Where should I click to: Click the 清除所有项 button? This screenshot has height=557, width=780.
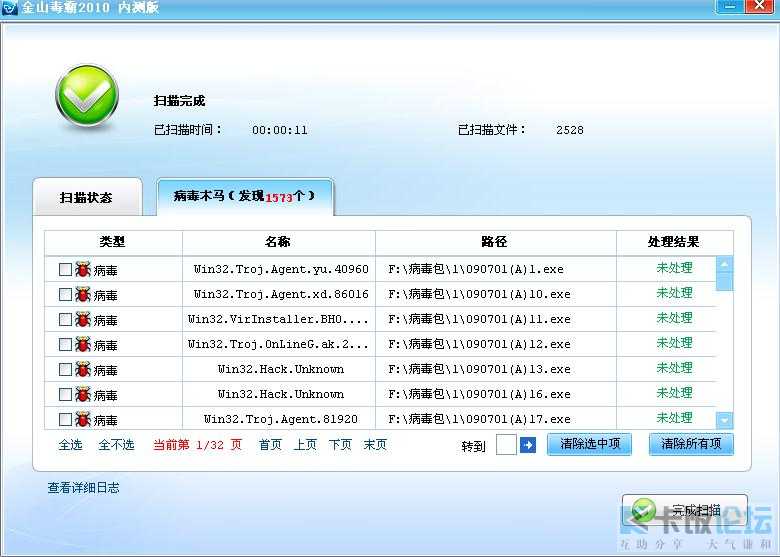[x=691, y=444]
